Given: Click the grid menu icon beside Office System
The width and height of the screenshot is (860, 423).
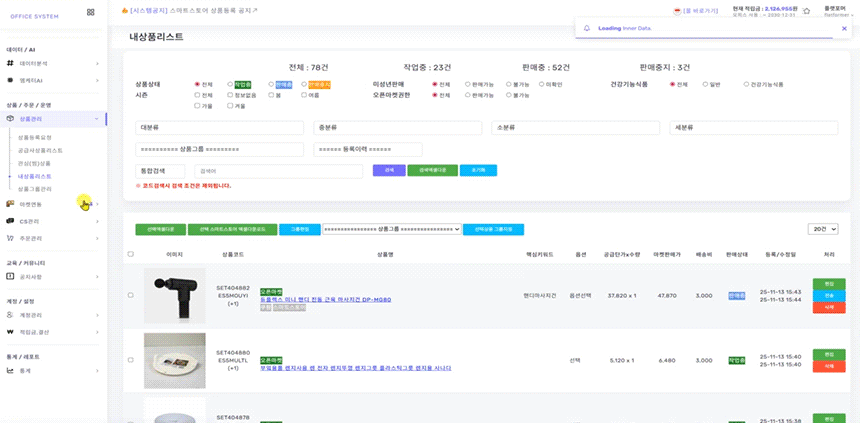Looking at the screenshot, I should [x=91, y=12].
